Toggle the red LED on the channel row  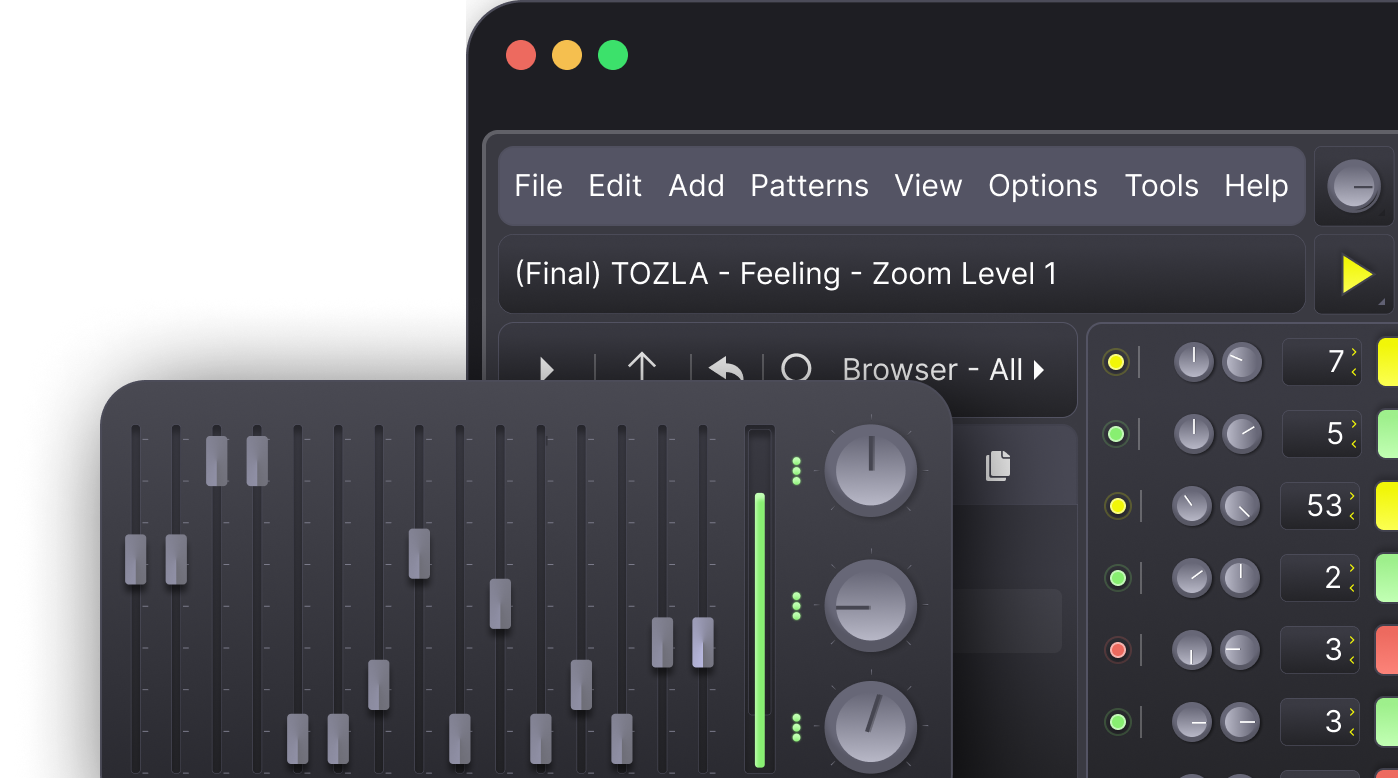(1118, 650)
